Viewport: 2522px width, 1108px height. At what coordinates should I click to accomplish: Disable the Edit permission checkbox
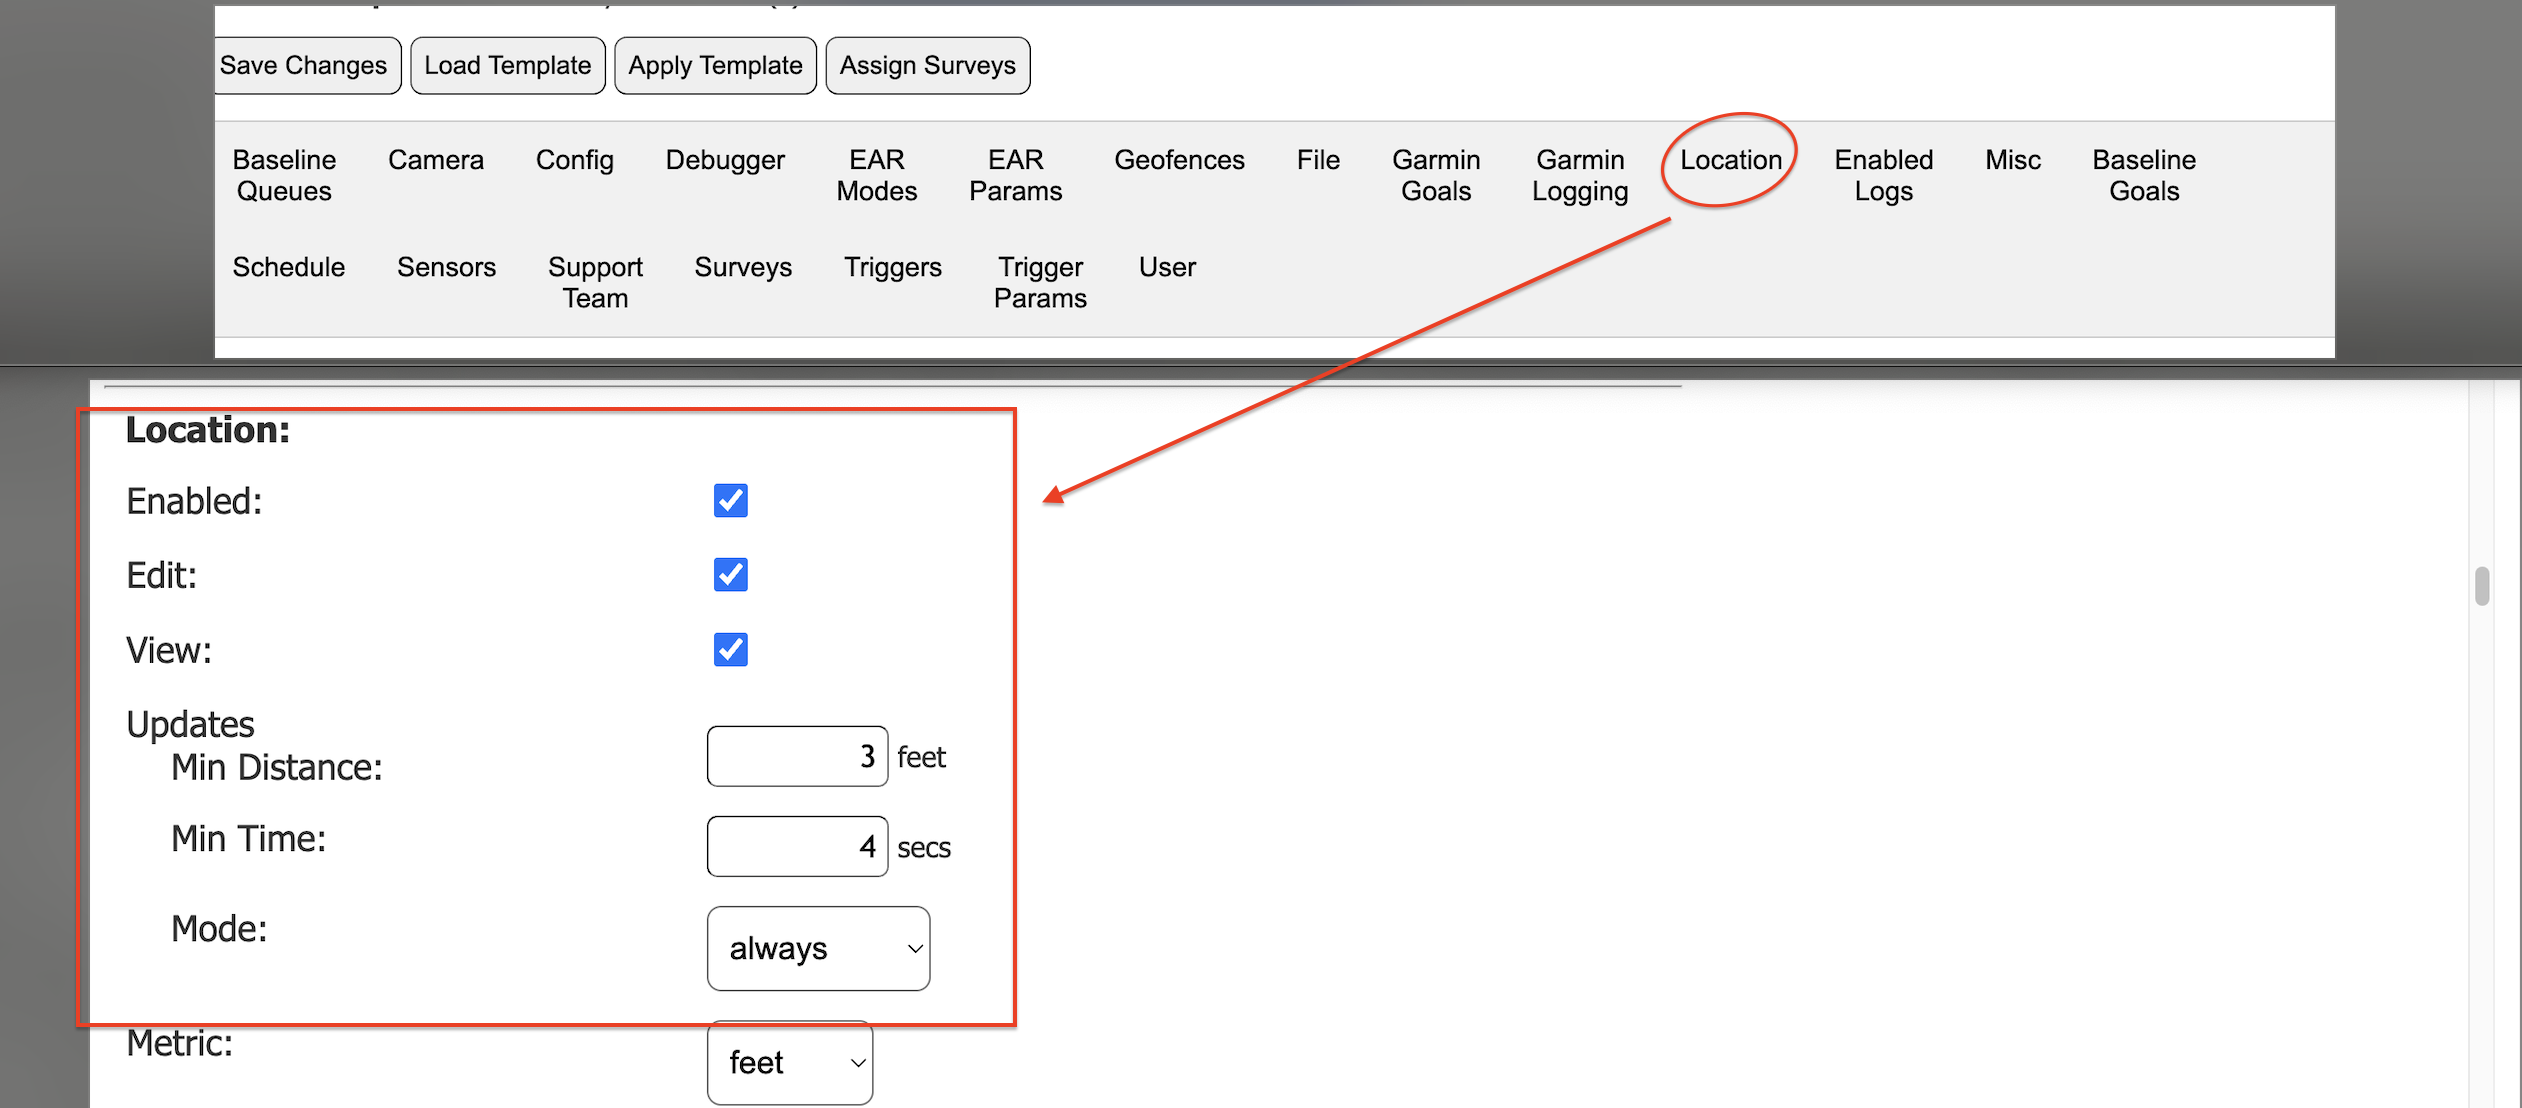[x=730, y=575]
